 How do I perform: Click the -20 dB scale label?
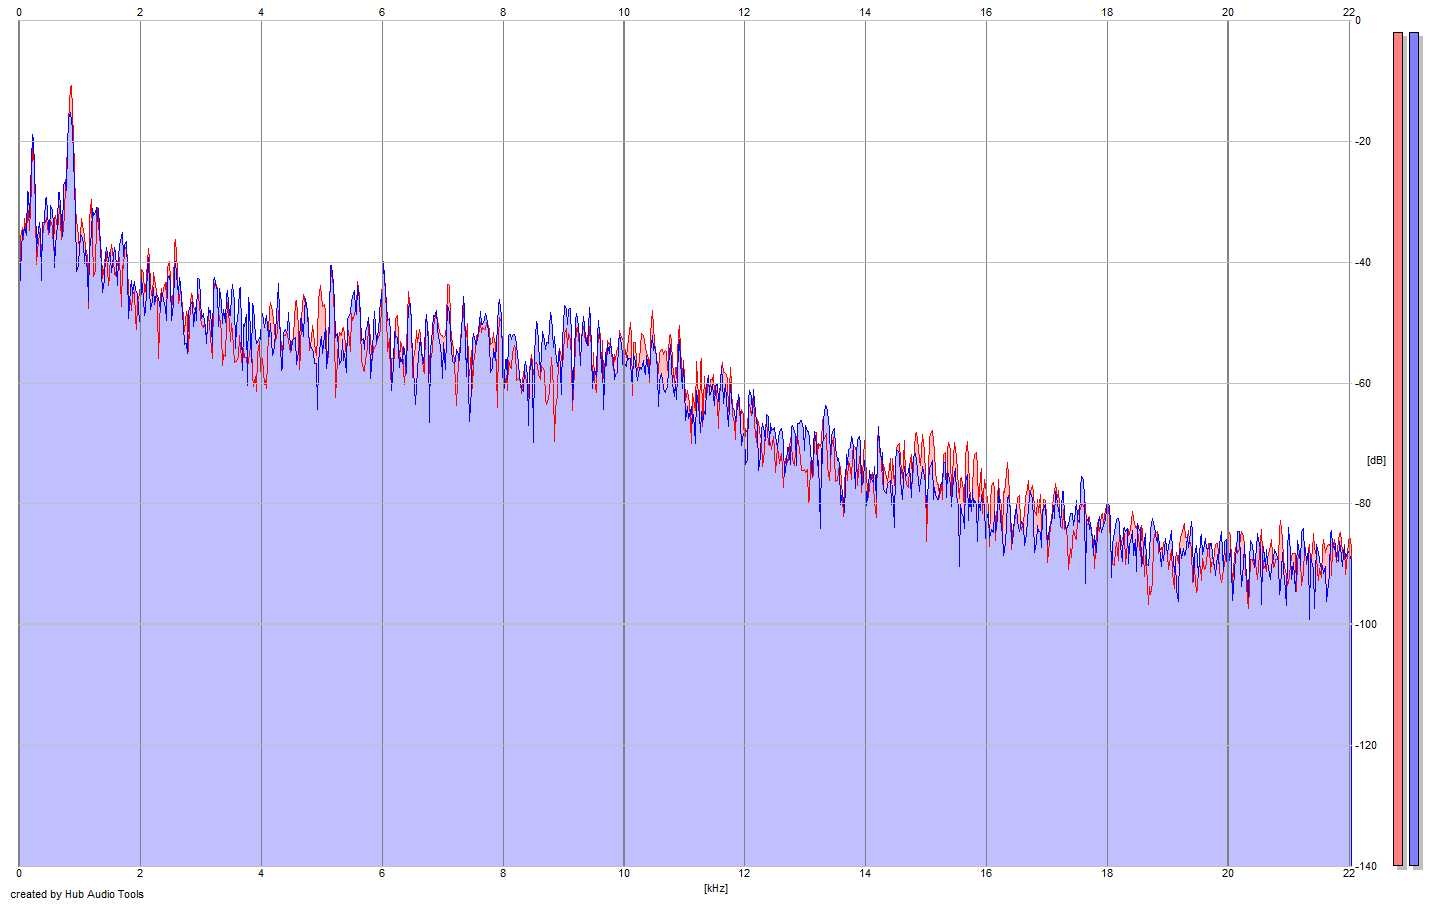pyautogui.click(x=1363, y=141)
